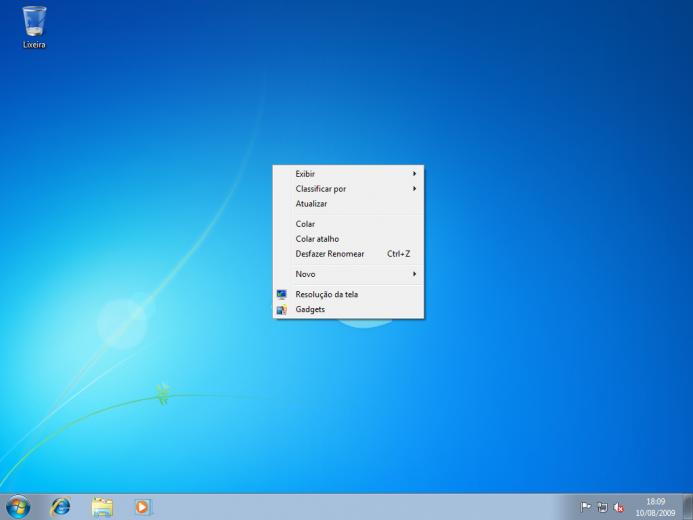Click the network status tray icon
The height and width of the screenshot is (520, 693).
click(602, 507)
